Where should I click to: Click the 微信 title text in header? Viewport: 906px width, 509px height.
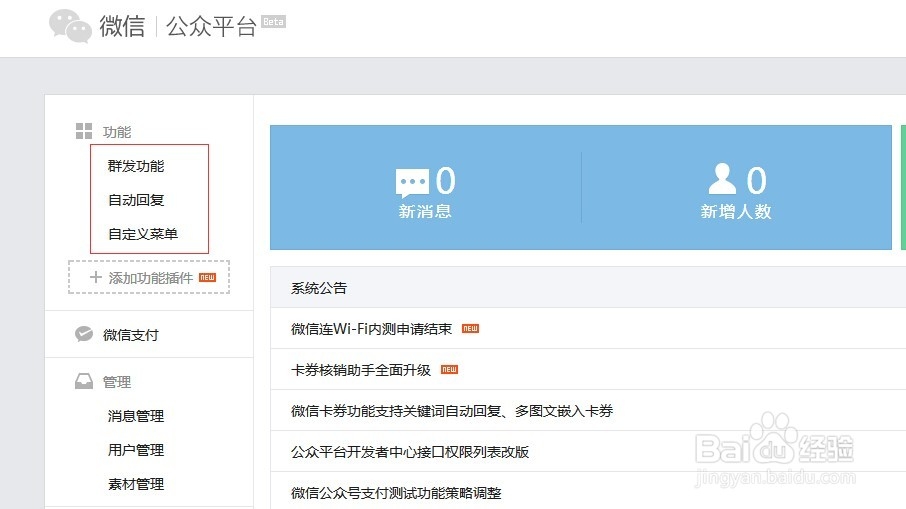tap(122, 26)
